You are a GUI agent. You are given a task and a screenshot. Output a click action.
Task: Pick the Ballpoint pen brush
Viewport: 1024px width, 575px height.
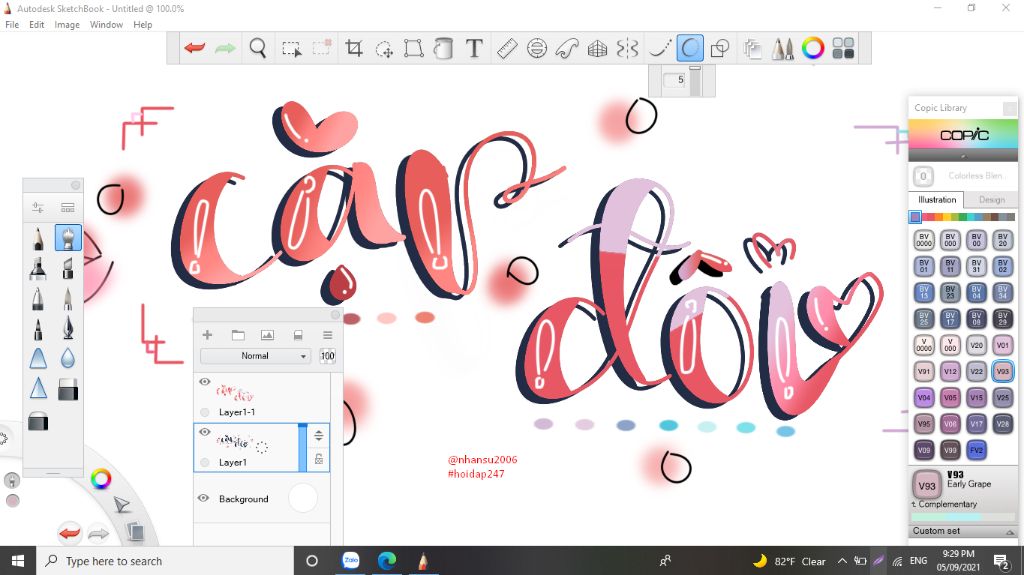tap(38, 298)
